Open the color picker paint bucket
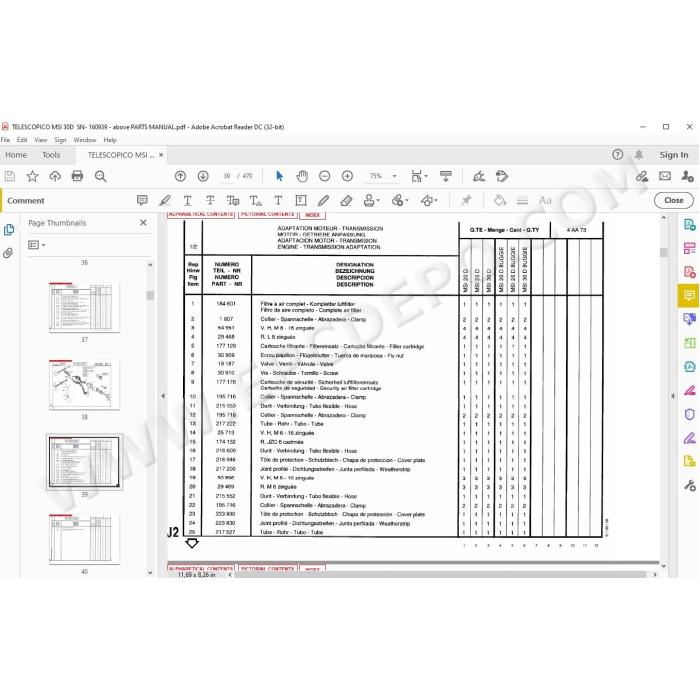This screenshot has height=700, width=700. click(500, 200)
